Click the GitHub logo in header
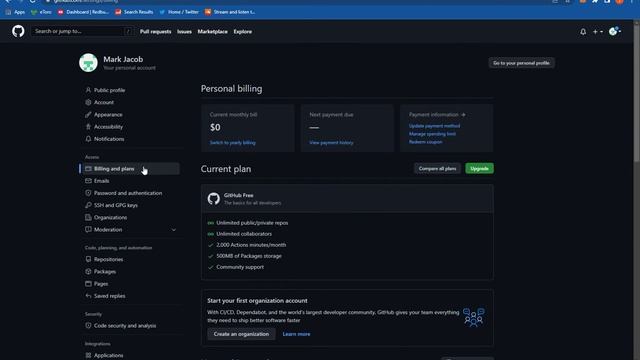640x360 pixels. click(x=18, y=31)
